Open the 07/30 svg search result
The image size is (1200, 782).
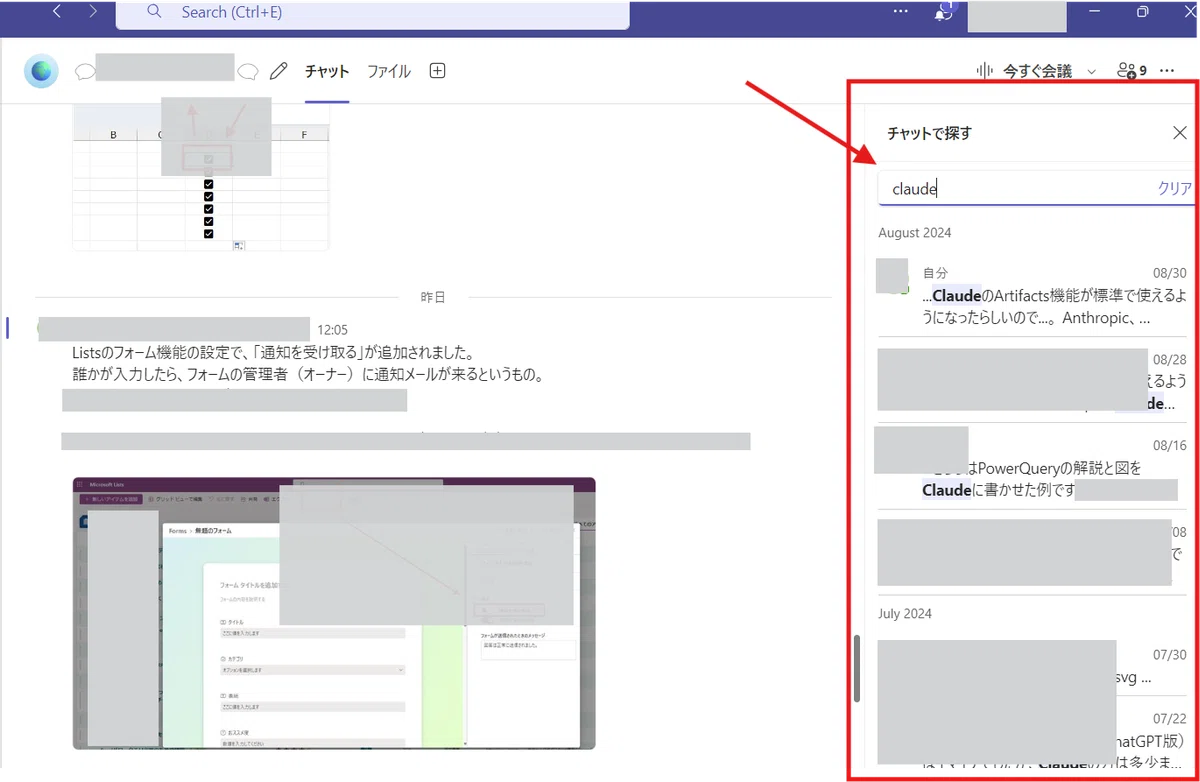tap(1033, 668)
